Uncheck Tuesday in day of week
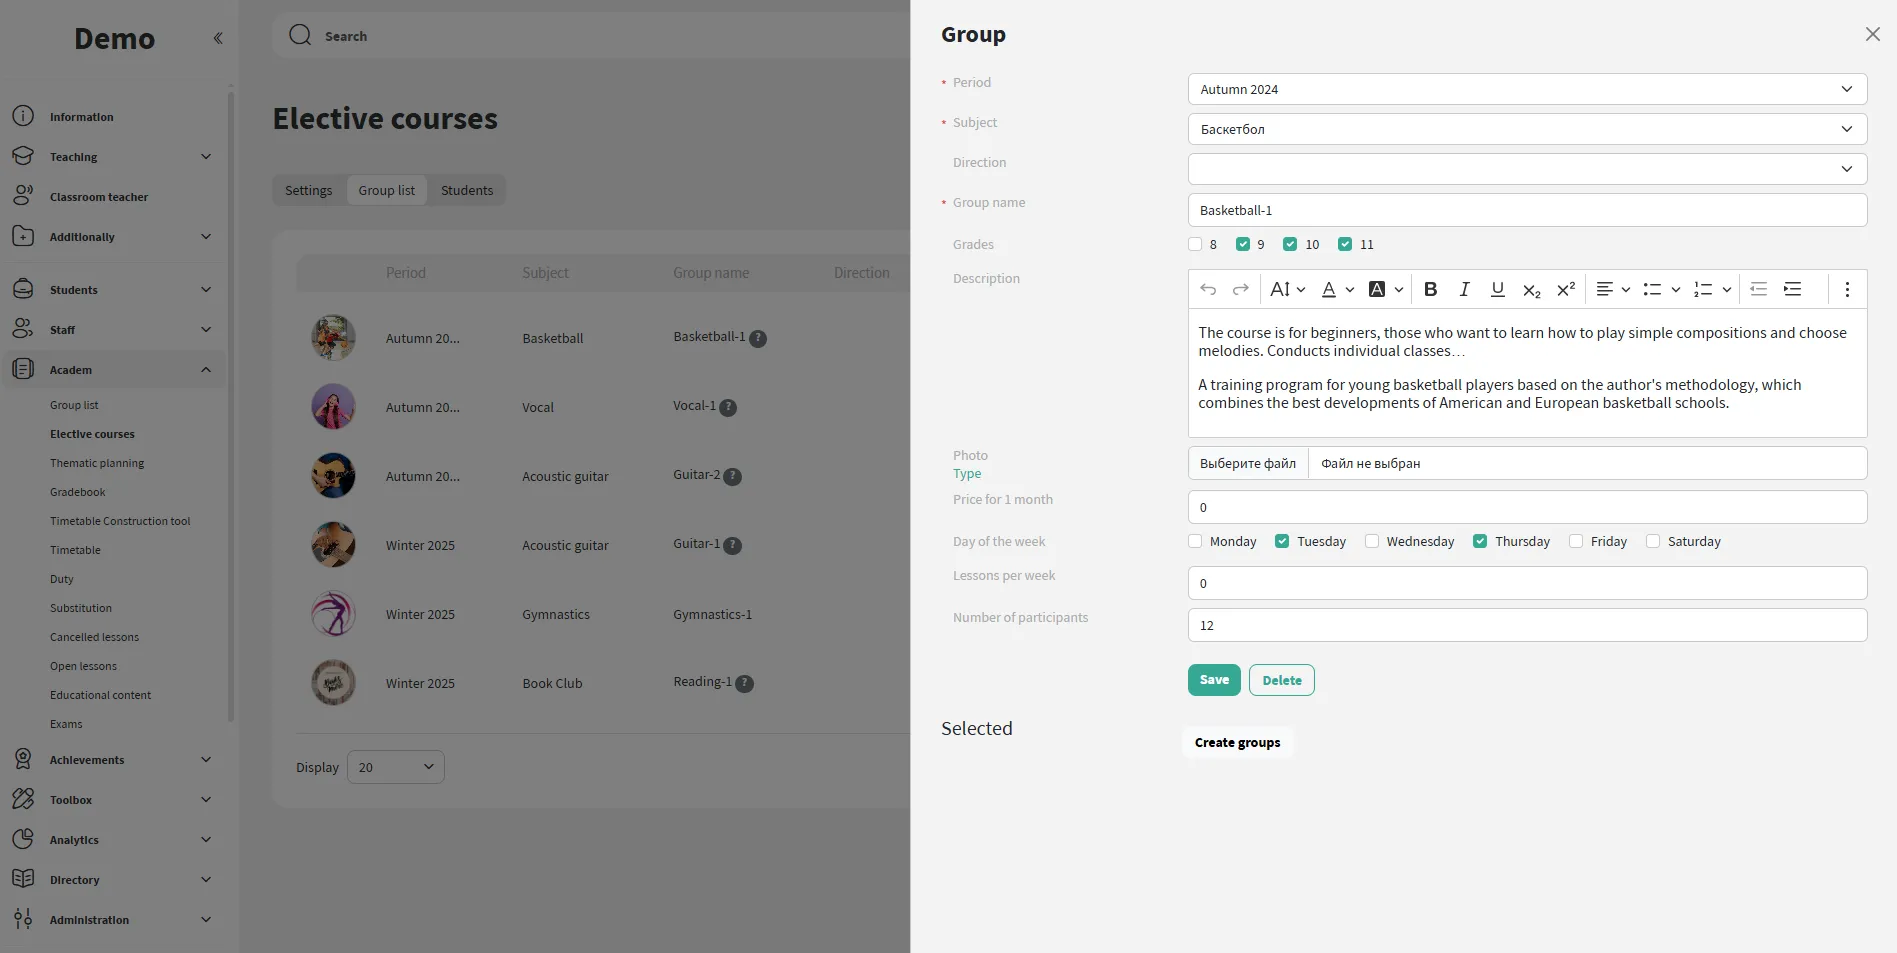This screenshot has width=1897, height=953. click(x=1282, y=541)
